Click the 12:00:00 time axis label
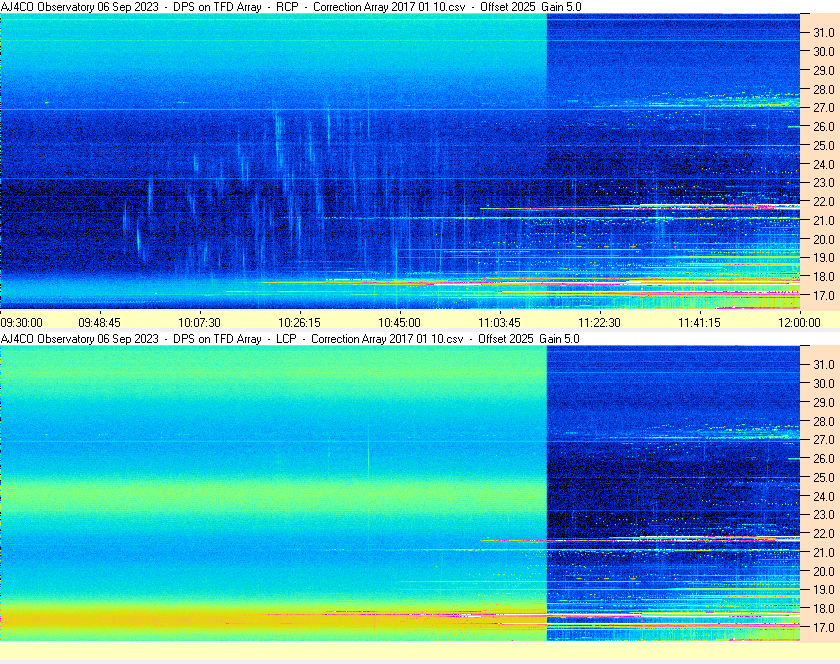Viewport: 840px width, 664px height. click(799, 323)
